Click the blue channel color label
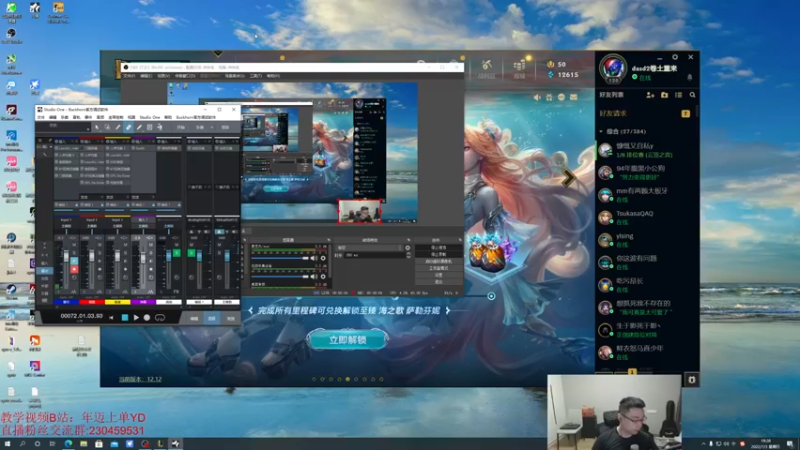The image size is (800, 450). click(66, 302)
